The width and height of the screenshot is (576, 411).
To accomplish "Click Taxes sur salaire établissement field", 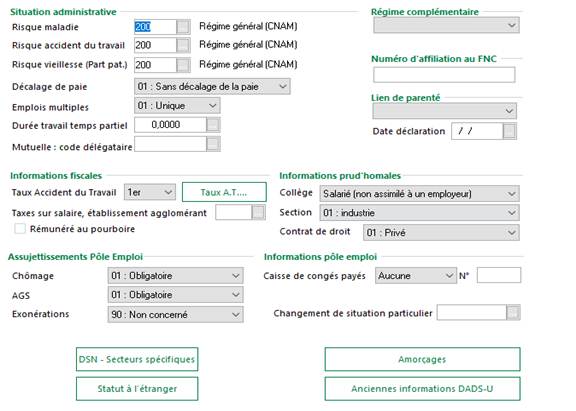I will tap(234, 212).
